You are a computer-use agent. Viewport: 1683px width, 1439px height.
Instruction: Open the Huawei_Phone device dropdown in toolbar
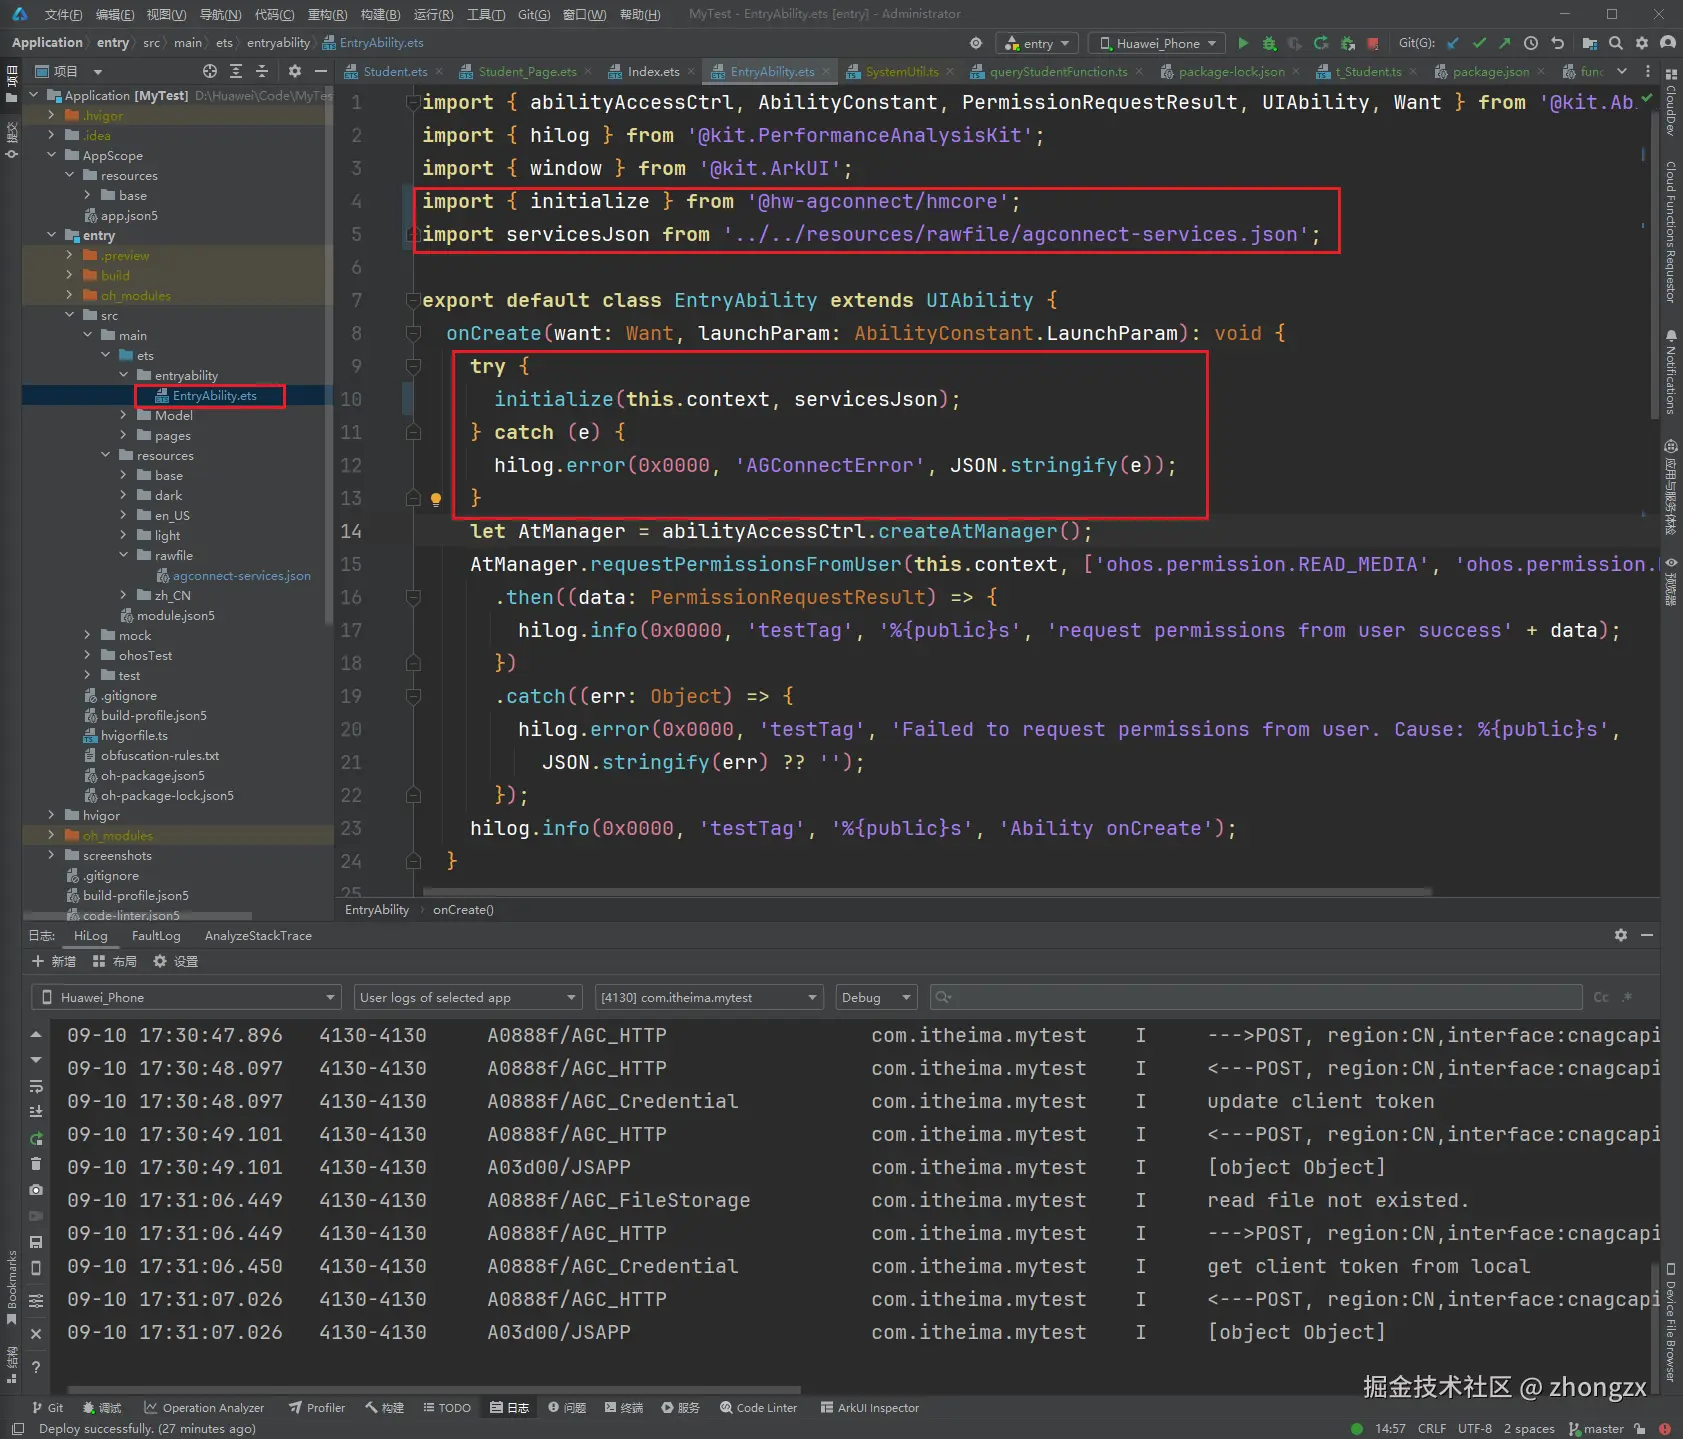pyautogui.click(x=1157, y=43)
